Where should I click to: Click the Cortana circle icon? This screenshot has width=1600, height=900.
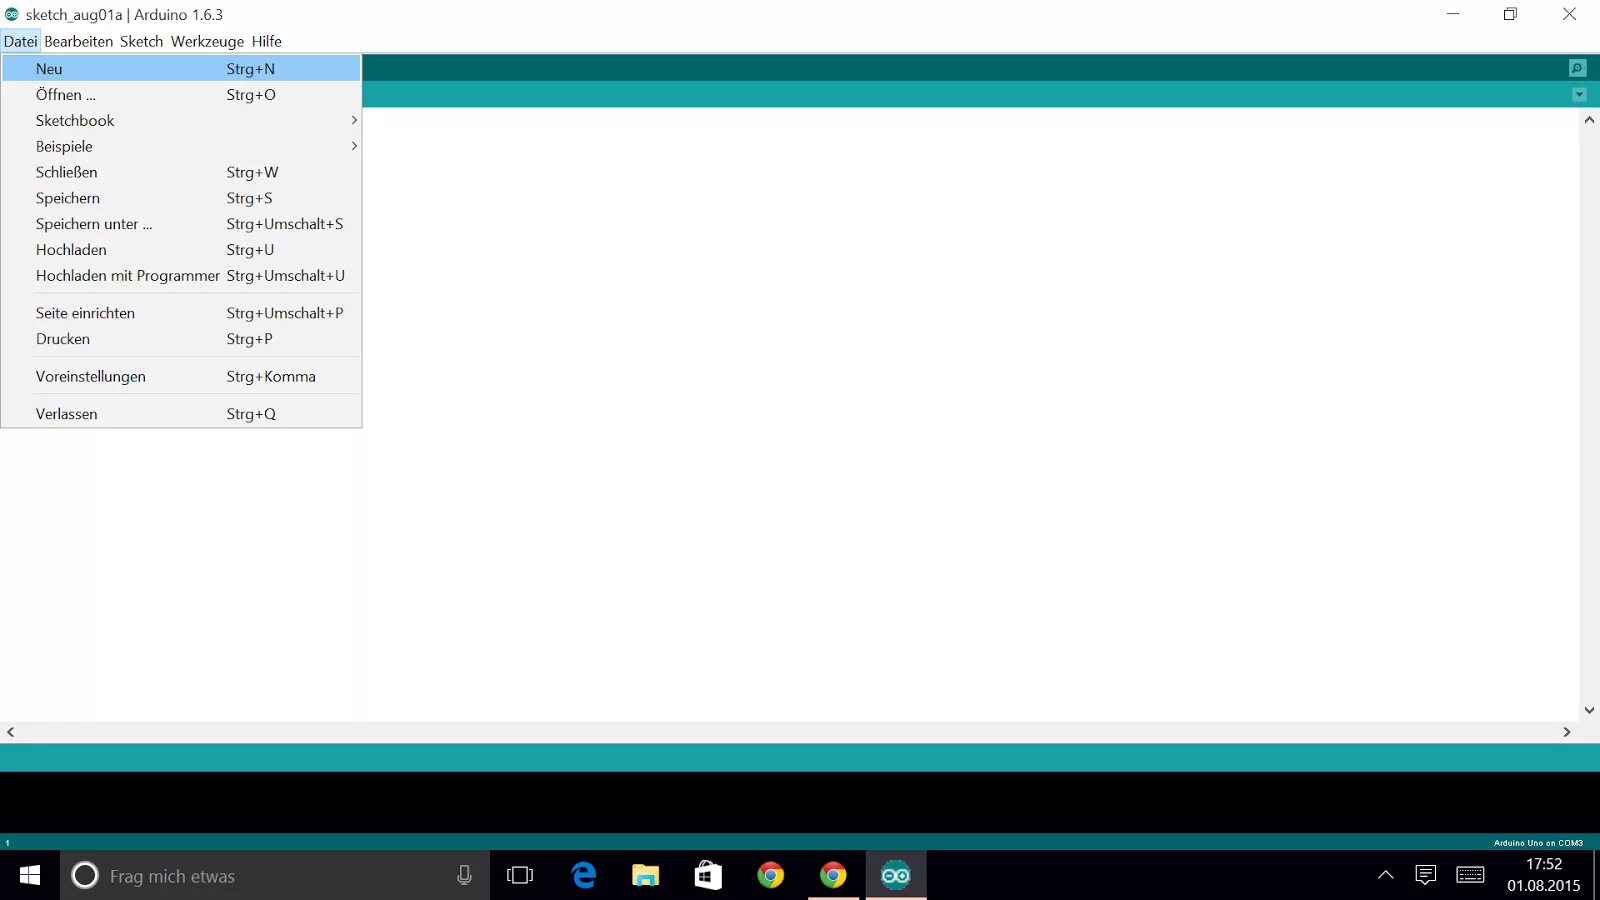coord(85,876)
